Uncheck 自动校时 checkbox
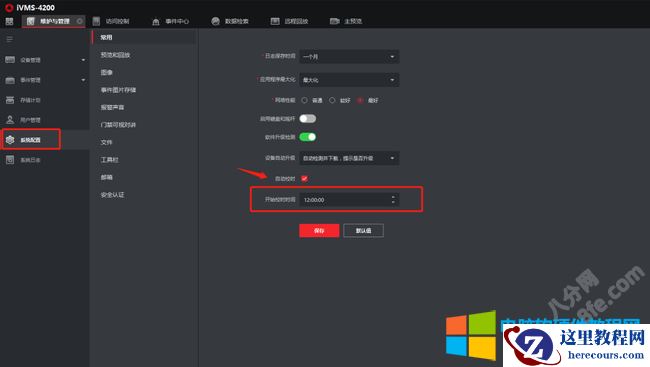 coord(304,179)
